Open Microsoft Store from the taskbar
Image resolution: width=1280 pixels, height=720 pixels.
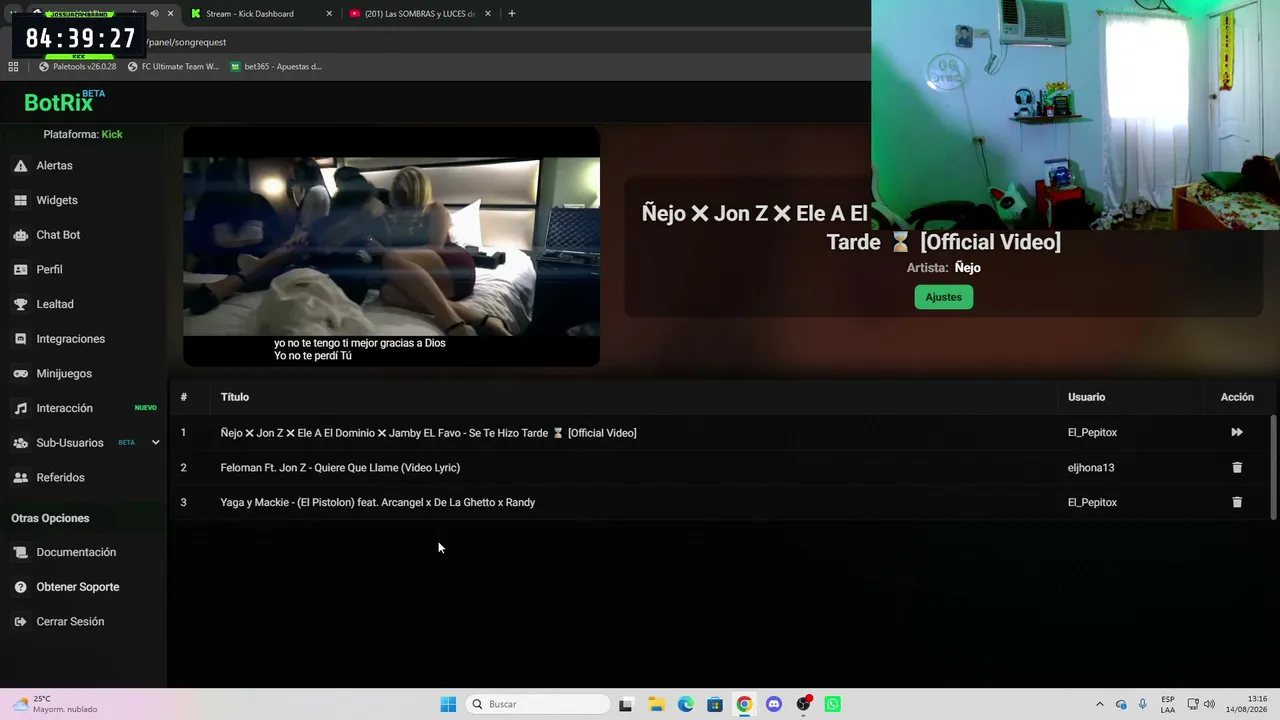(715, 704)
